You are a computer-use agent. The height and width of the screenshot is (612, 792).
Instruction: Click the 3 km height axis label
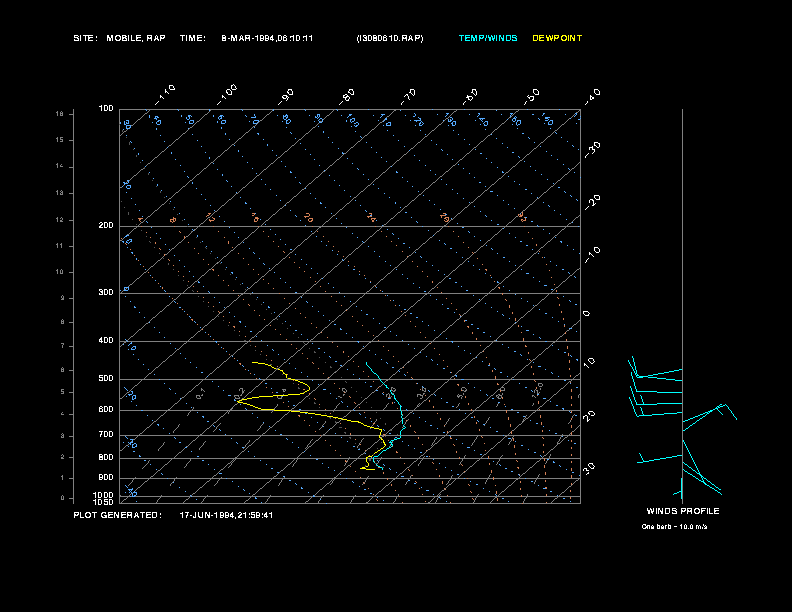coord(63,436)
